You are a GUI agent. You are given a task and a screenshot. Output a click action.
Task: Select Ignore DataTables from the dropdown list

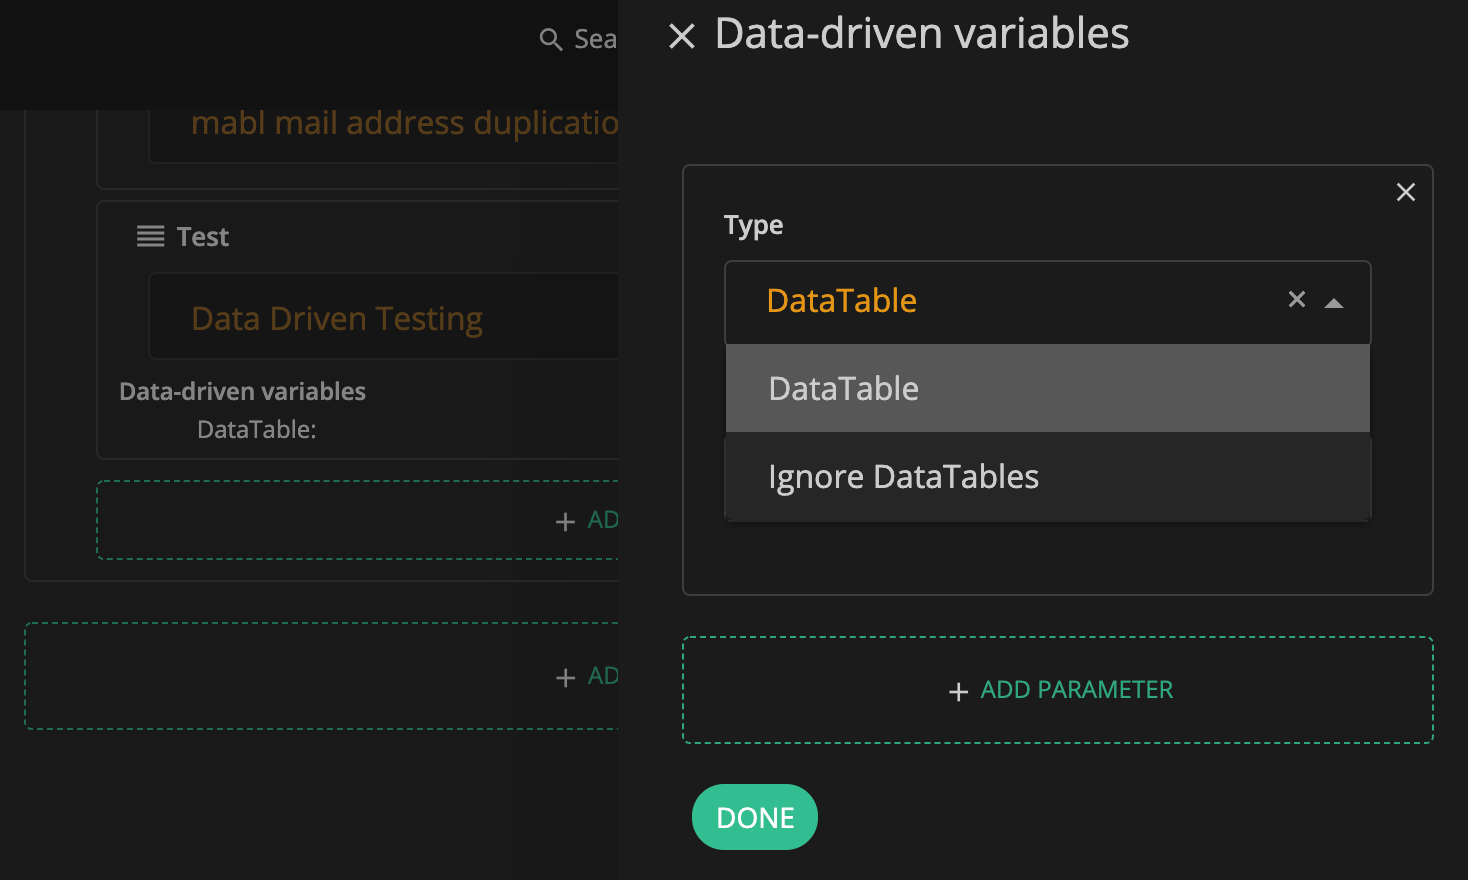pyautogui.click(x=1047, y=477)
